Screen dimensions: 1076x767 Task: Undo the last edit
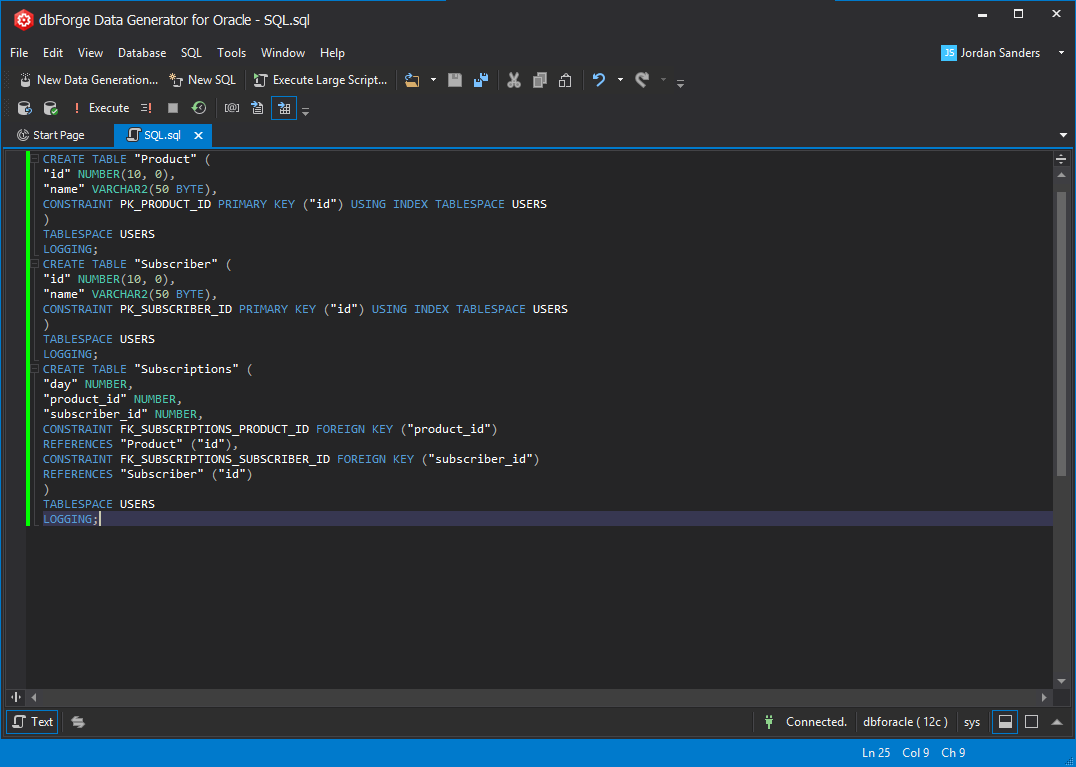click(x=598, y=80)
